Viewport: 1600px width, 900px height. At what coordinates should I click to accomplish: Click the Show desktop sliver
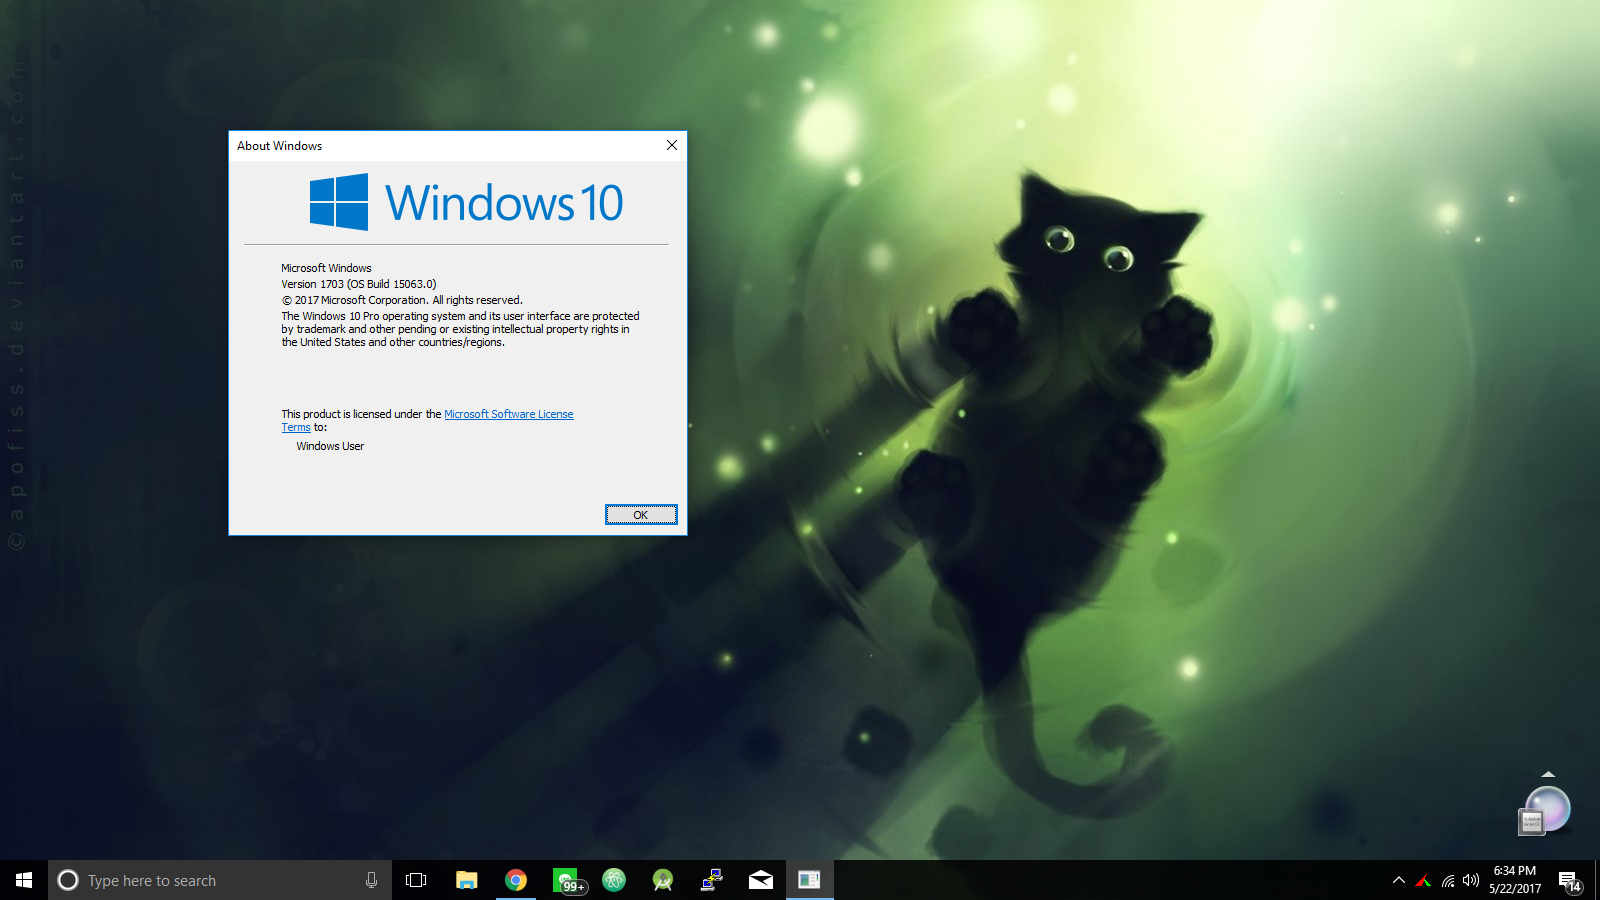1597,880
